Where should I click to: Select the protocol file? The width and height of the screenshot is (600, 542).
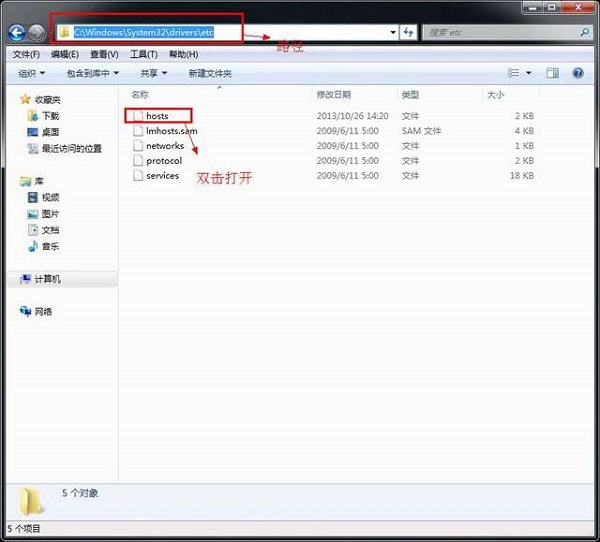pyautogui.click(x=164, y=161)
